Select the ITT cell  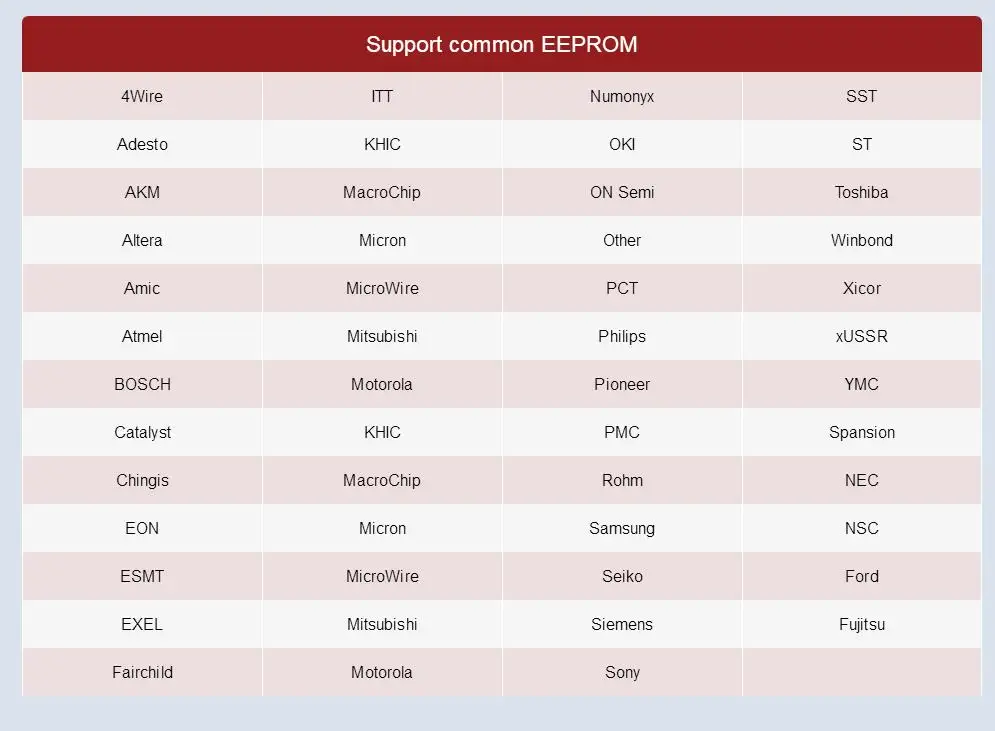[x=382, y=96]
